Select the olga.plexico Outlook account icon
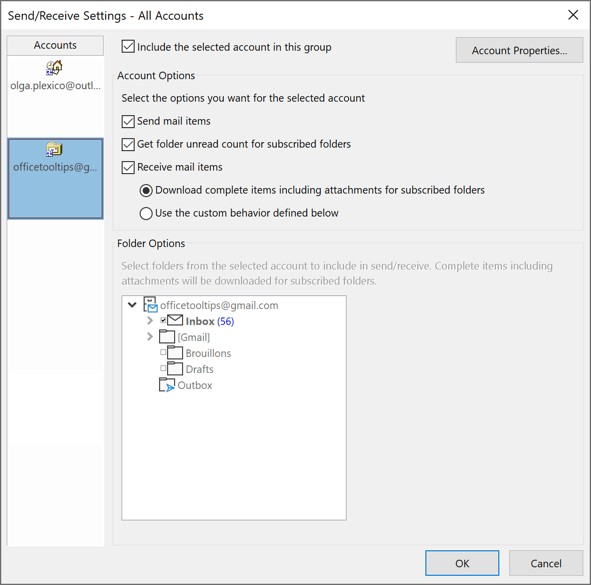Screen dimensions: 591x585 click(x=54, y=68)
